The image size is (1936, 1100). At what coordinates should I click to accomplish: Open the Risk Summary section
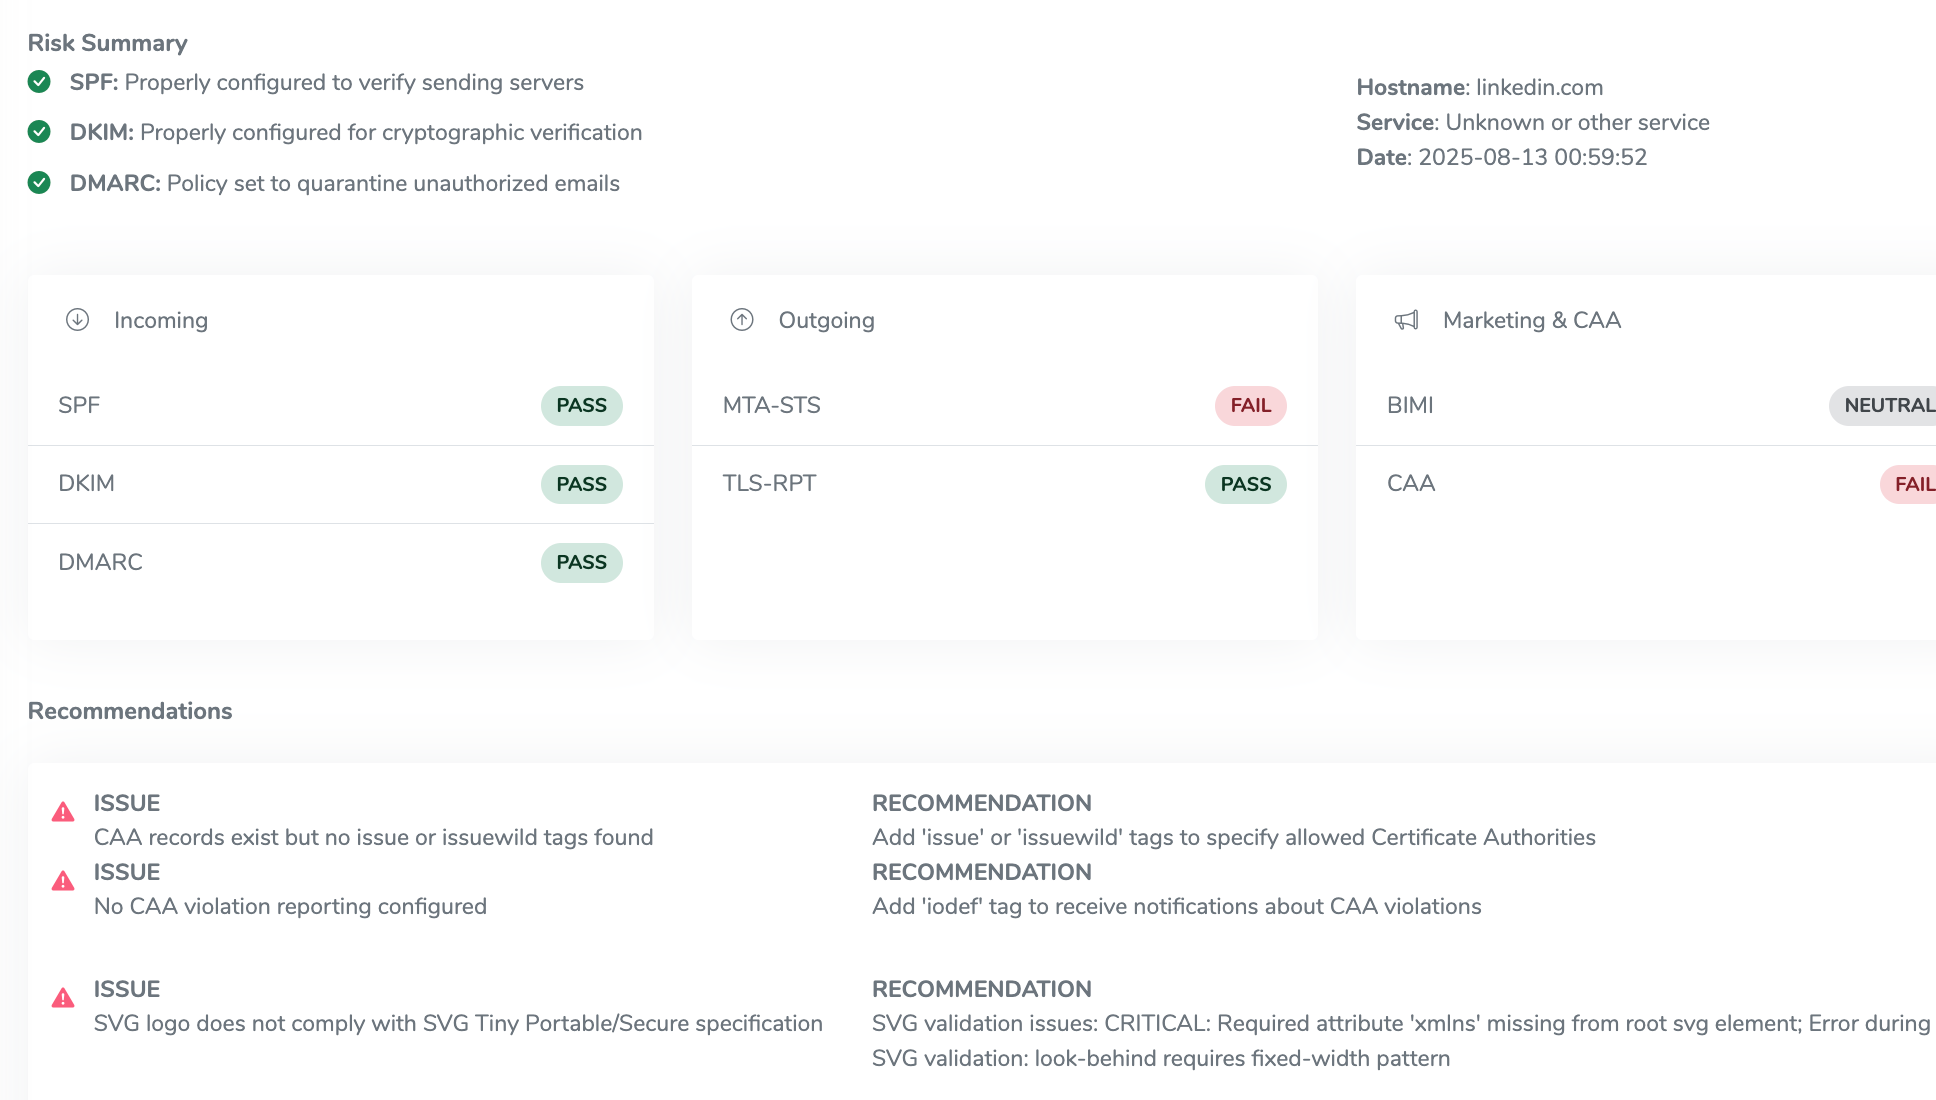(108, 43)
